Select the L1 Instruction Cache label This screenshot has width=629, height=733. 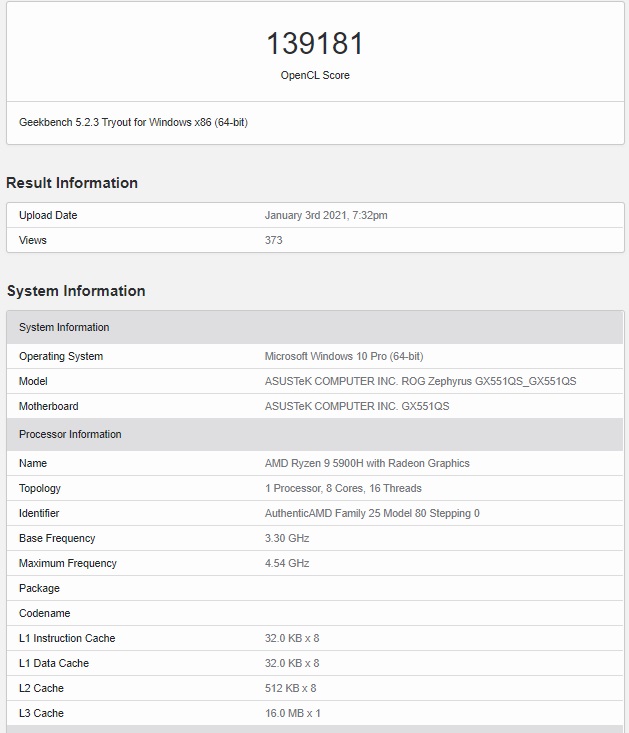[67, 639]
